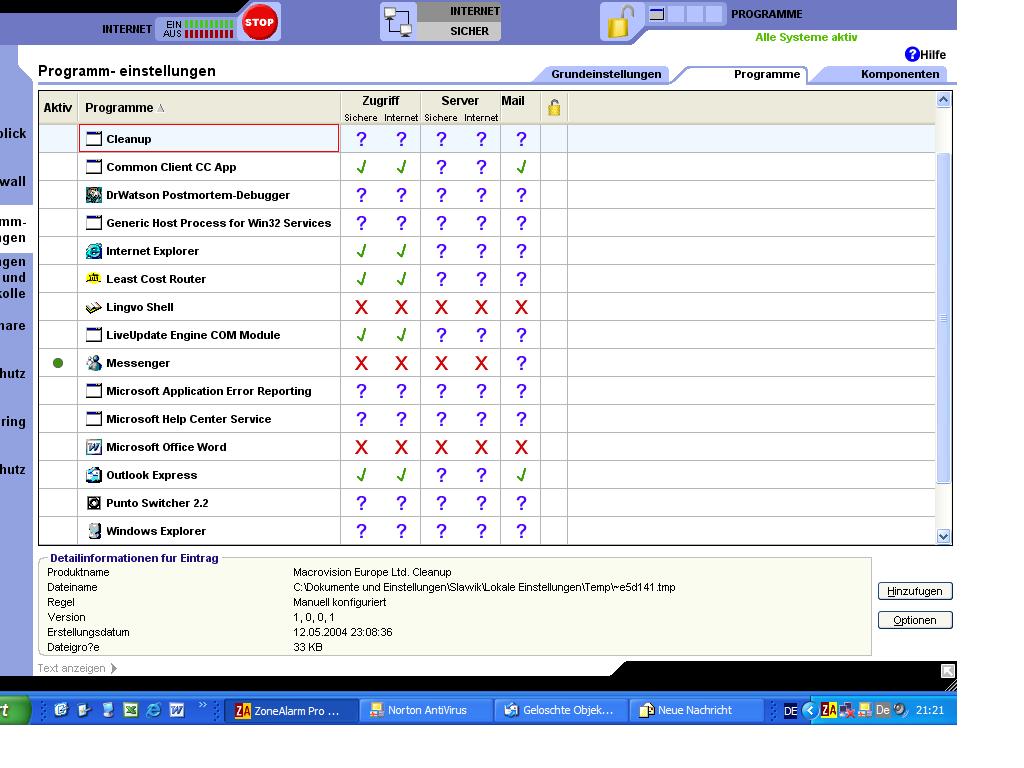This screenshot has height=768, width=1024.
Task: Change Windows Explorer Mail permission
Action: tap(521, 531)
